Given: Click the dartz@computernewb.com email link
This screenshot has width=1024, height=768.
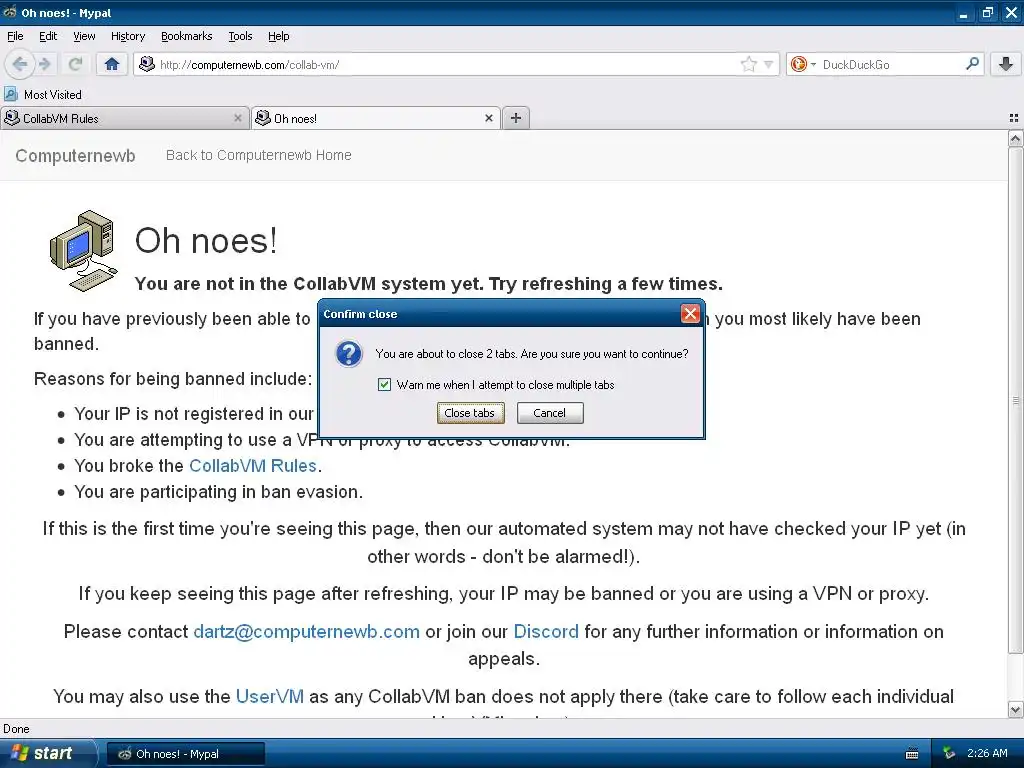Looking at the screenshot, I should click(306, 632).
